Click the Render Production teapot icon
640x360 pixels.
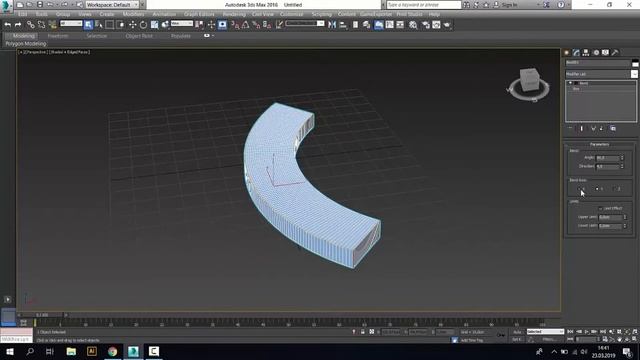click(x=447, y=25)
